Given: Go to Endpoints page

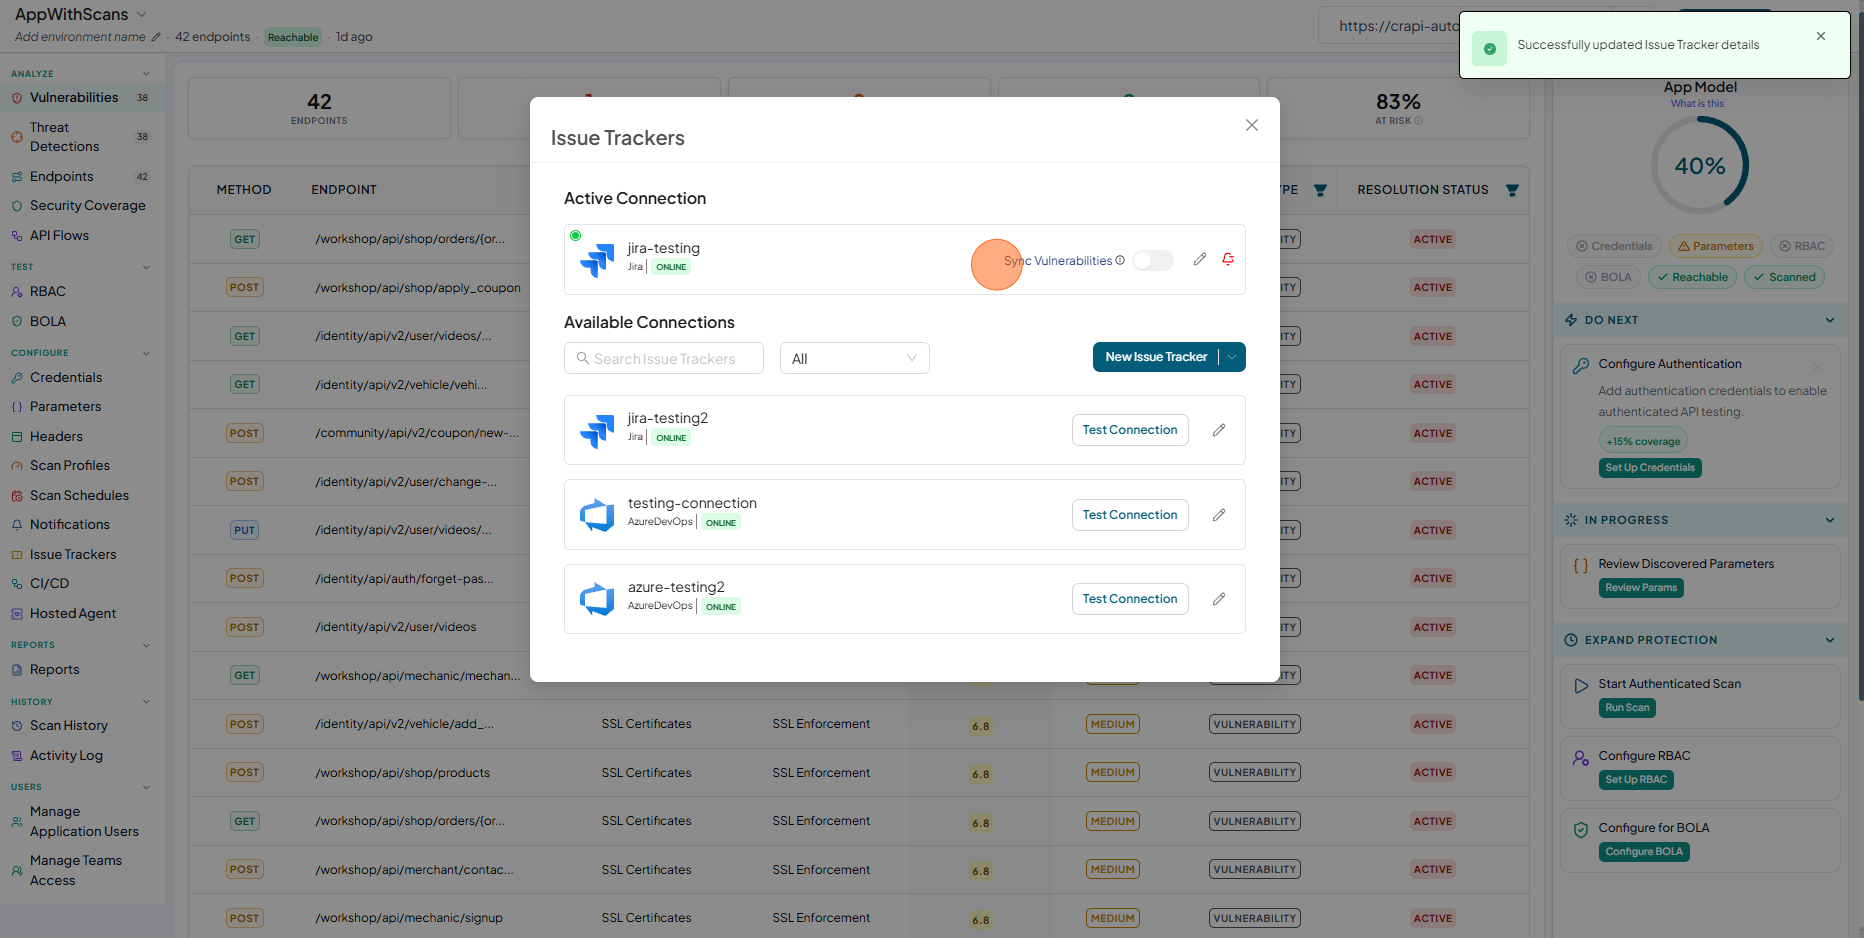Looking at the screenshot, I should tap(61, 176).
